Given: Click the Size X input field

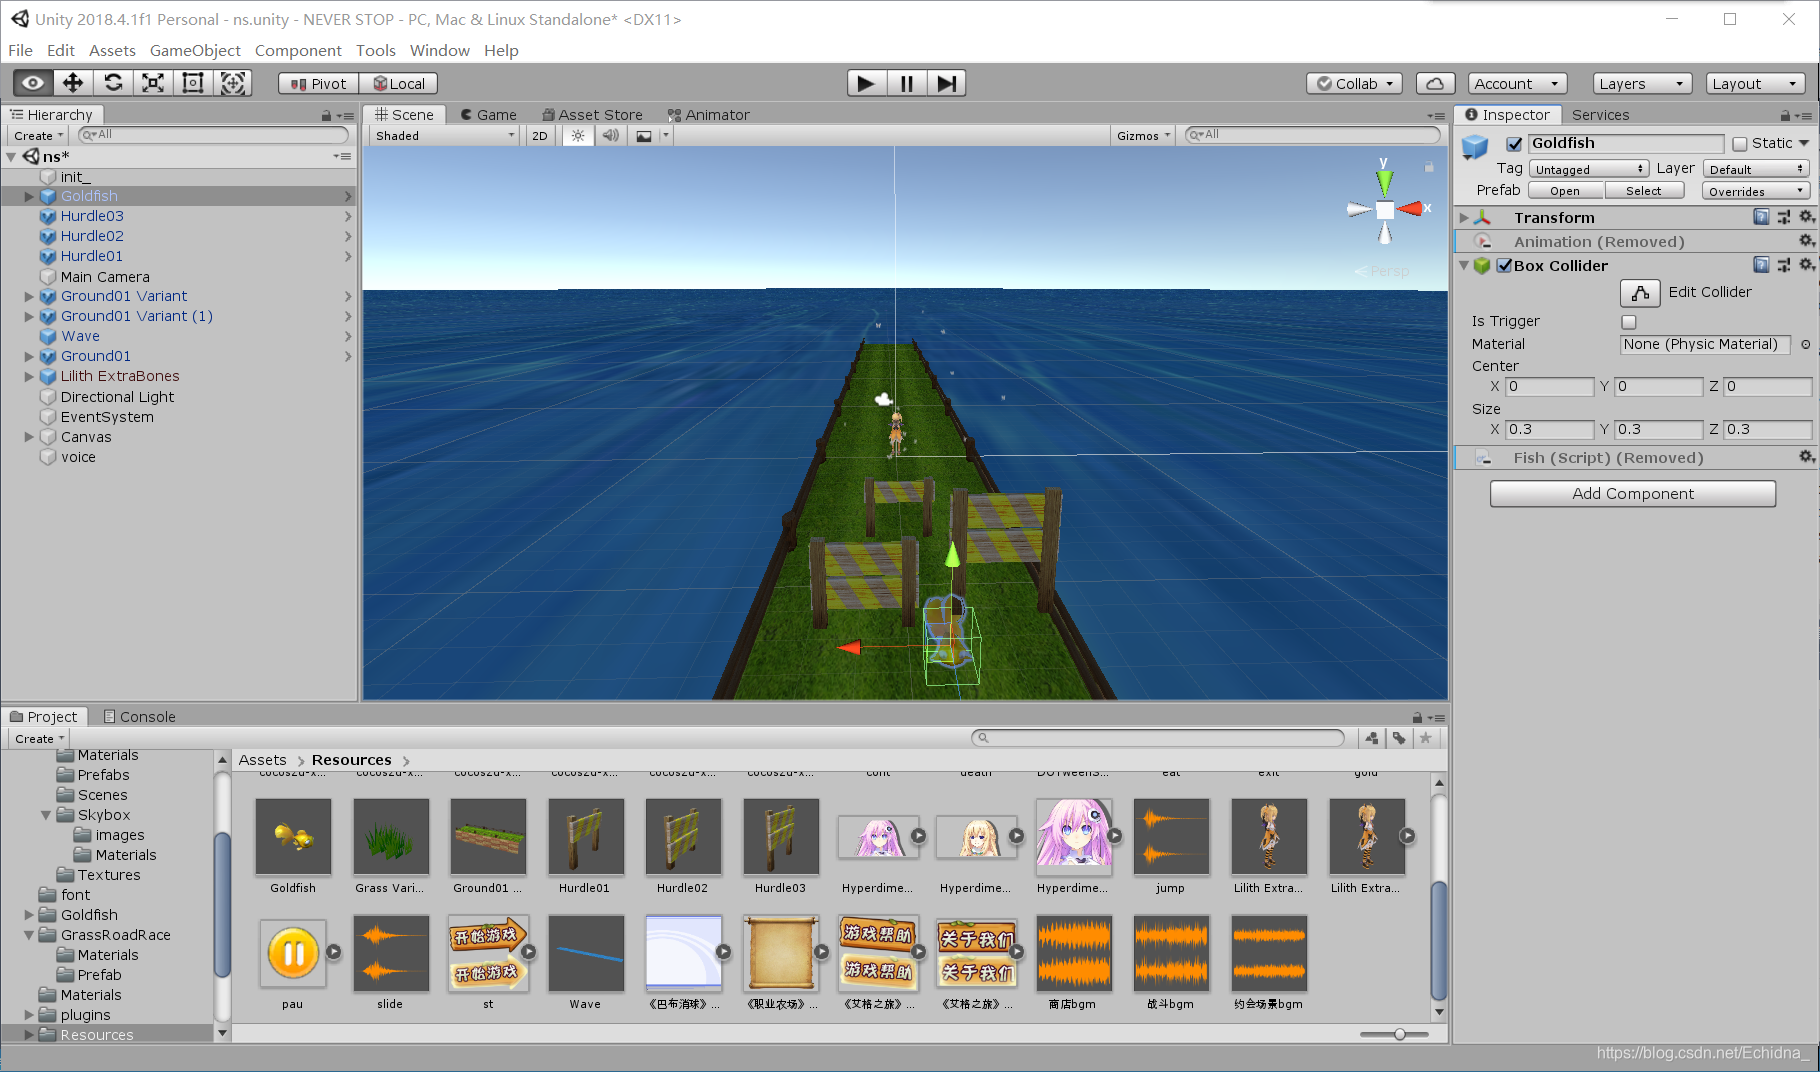Looking at the screenshot, I should pos(1549,430).
